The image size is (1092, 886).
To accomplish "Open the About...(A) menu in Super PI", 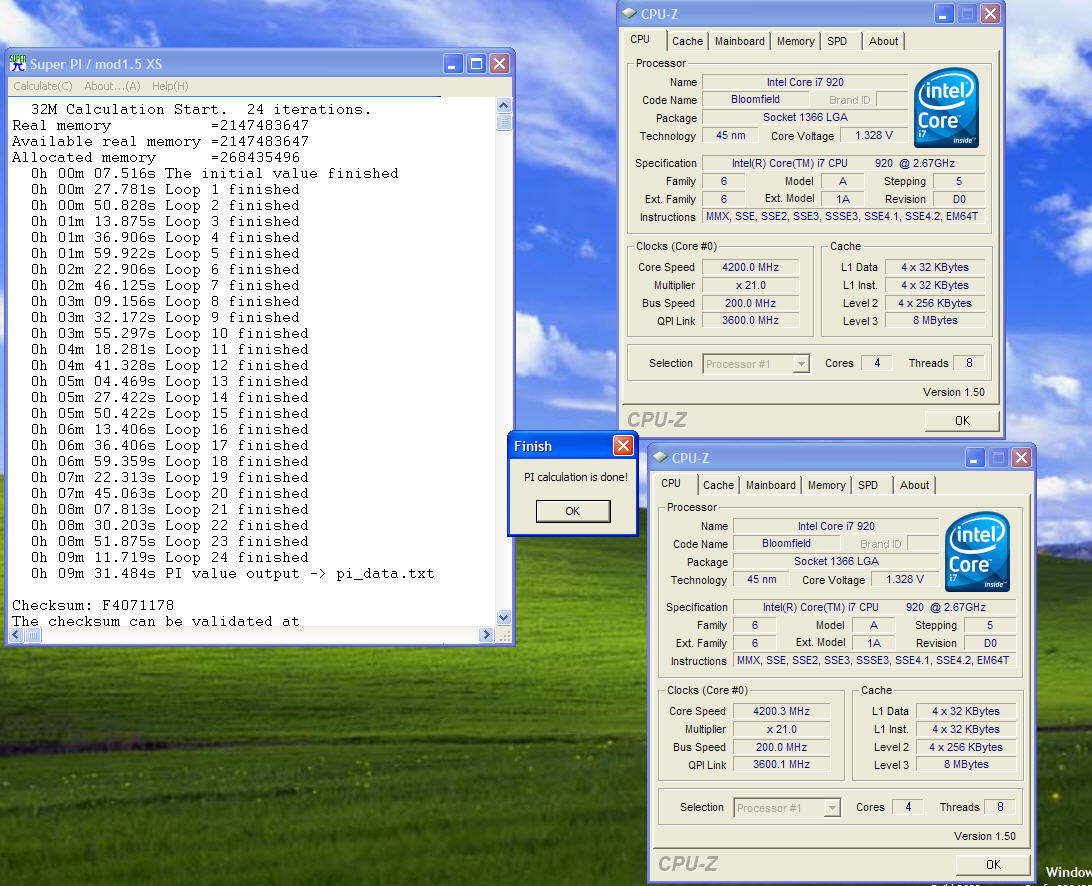I will click(x=112, y=86).
